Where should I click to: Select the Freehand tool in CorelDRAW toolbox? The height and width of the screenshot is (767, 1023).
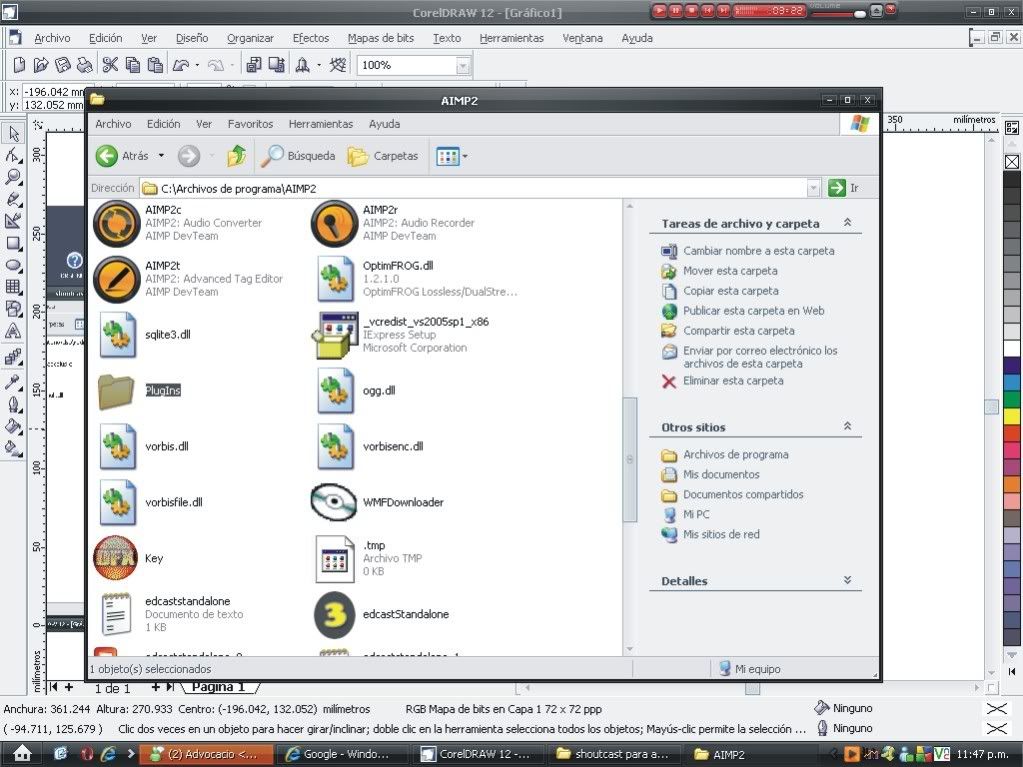pos(13,200)
